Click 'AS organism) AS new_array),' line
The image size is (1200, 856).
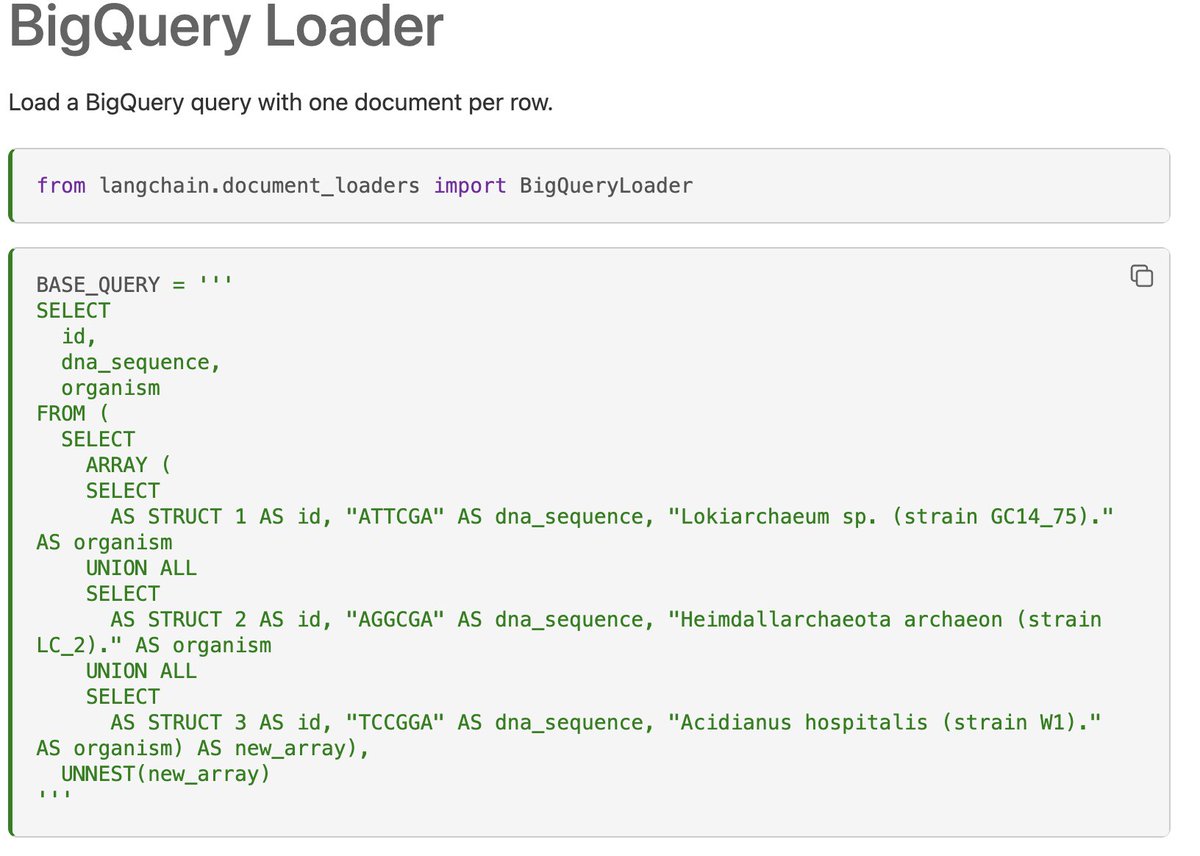pos(203,748)
